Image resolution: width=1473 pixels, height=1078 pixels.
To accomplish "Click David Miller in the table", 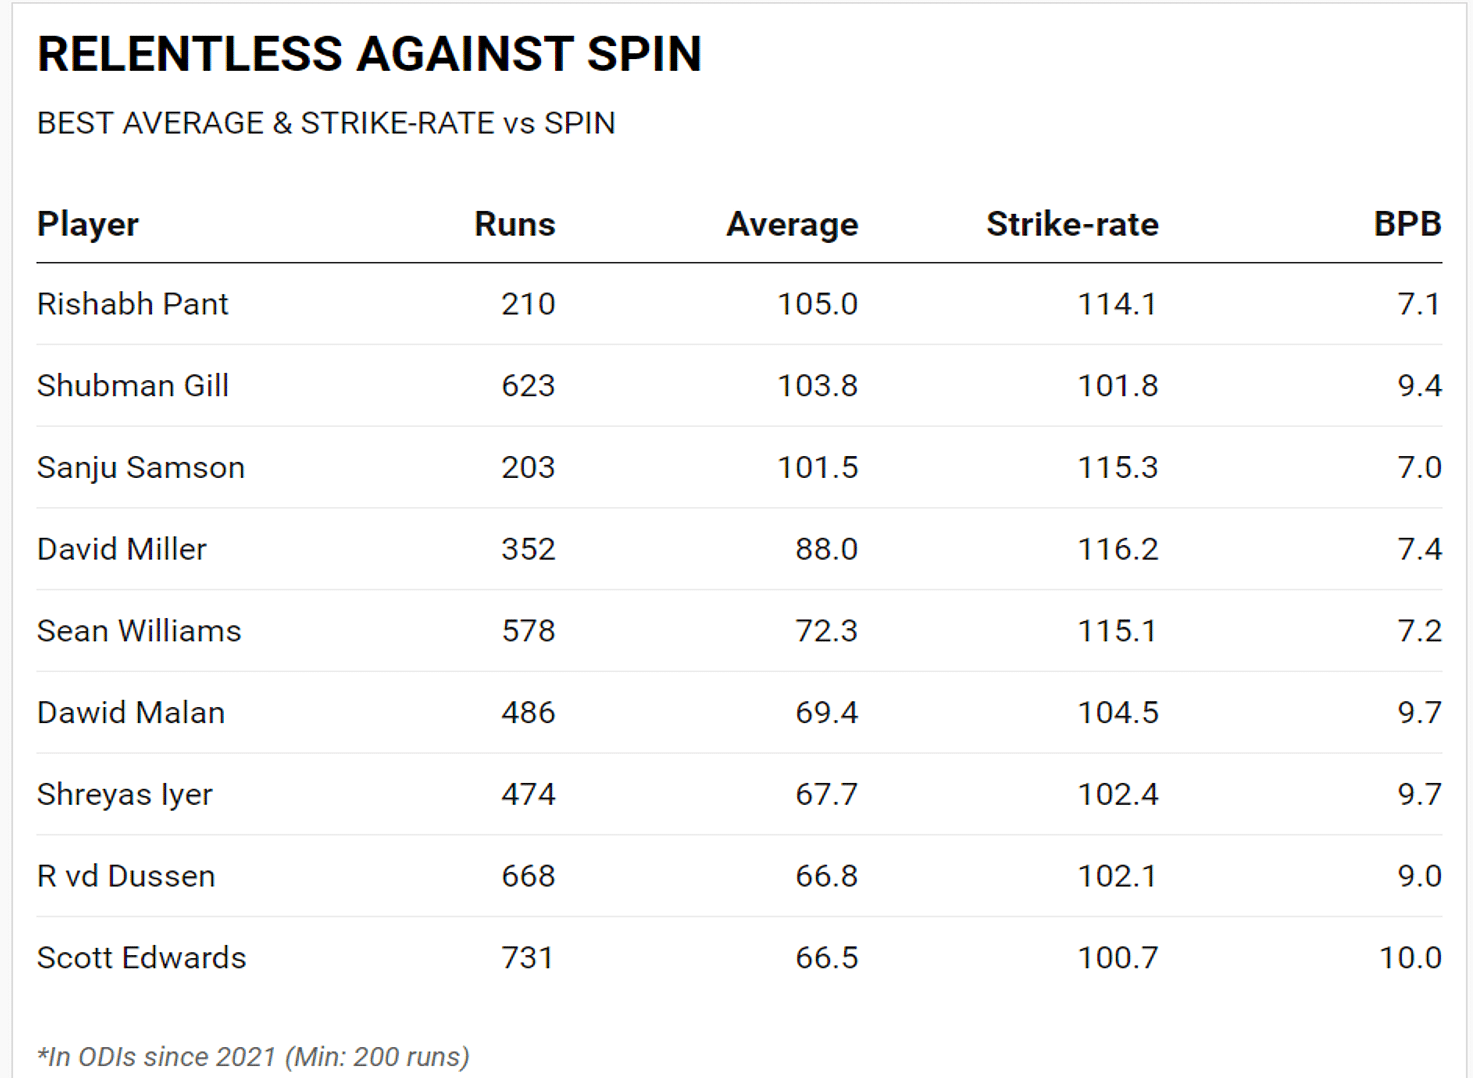I will [121, 549].
